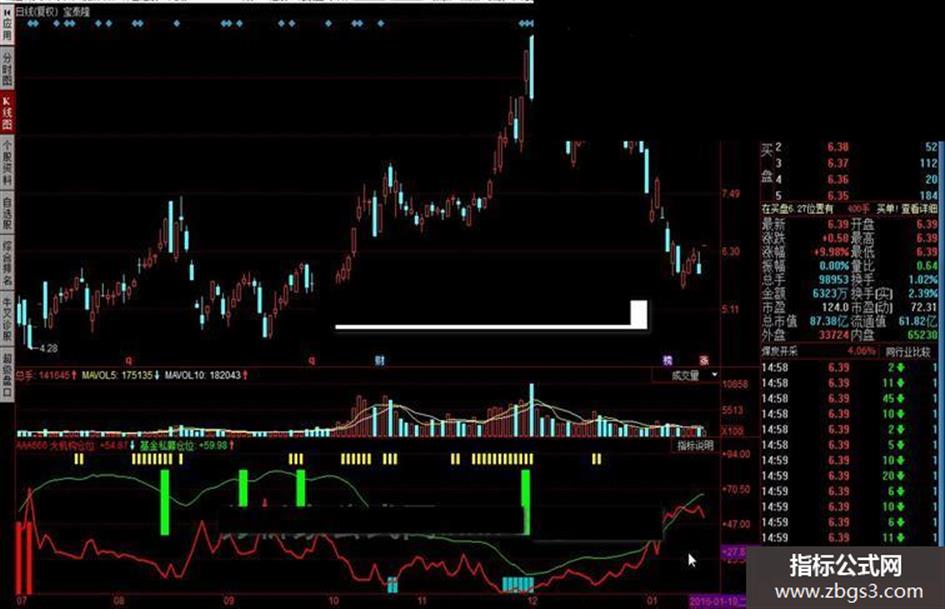Open the 查看详细 link
This screenshot has height=609, width=945.
pyautogui.click(x=920, y=209)
